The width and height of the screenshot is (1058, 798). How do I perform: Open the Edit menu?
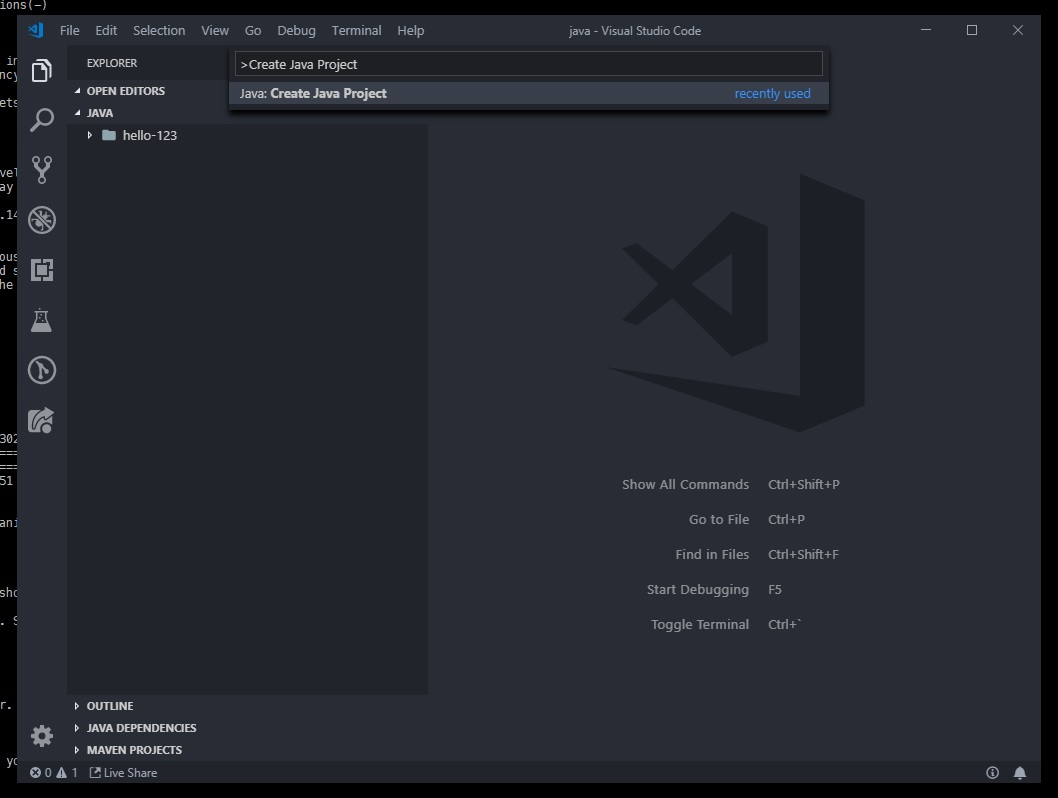[x=106, y=30]
